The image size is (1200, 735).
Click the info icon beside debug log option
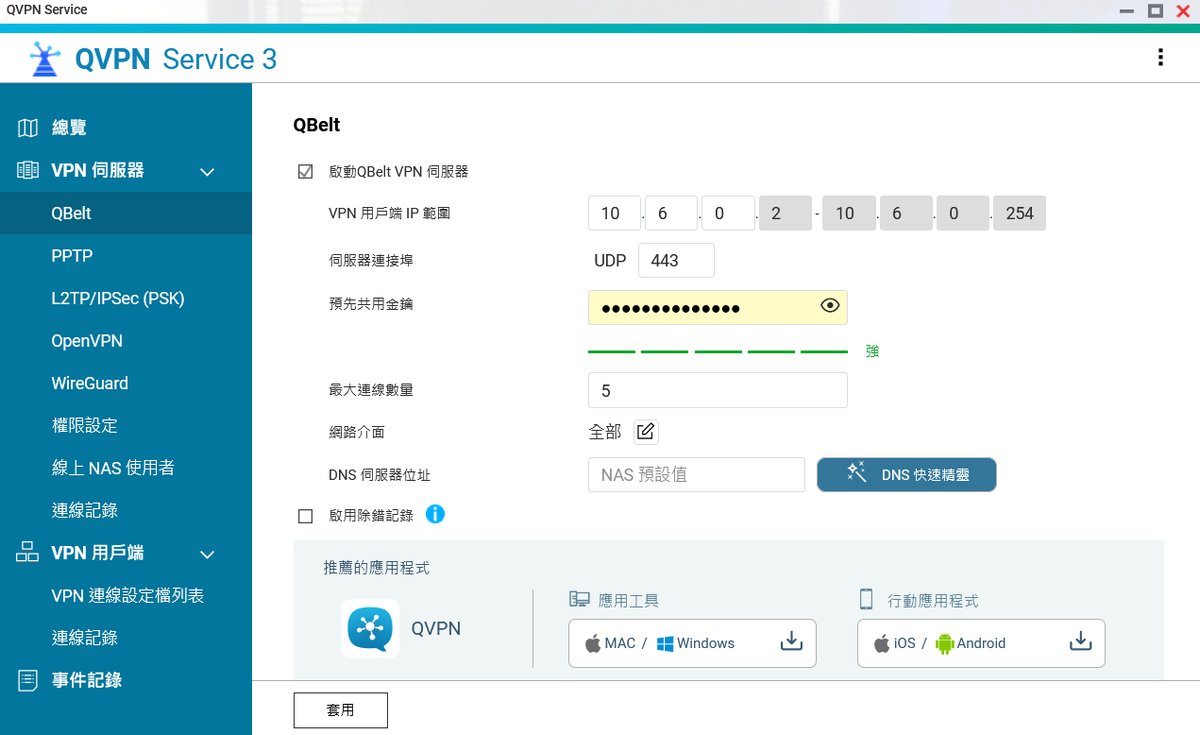click(435, 514)
